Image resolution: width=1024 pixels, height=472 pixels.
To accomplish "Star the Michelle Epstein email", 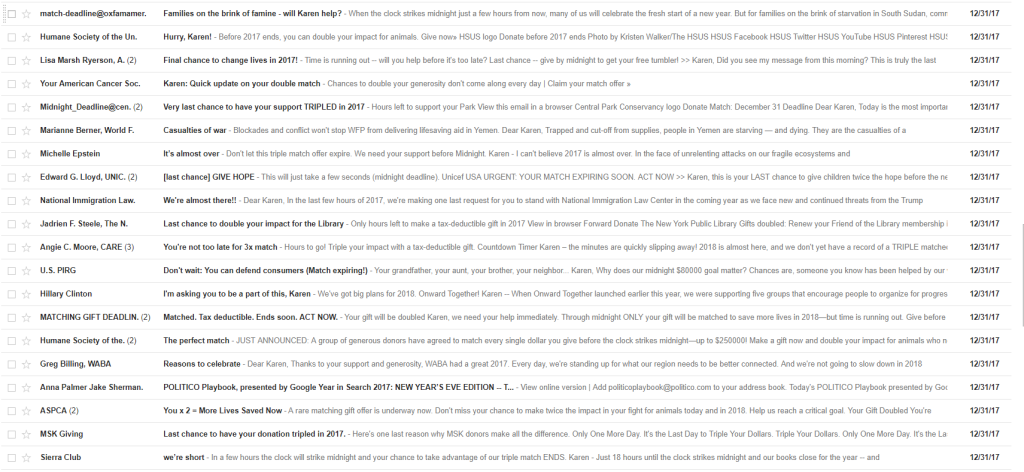I will (x=26, y=153).
